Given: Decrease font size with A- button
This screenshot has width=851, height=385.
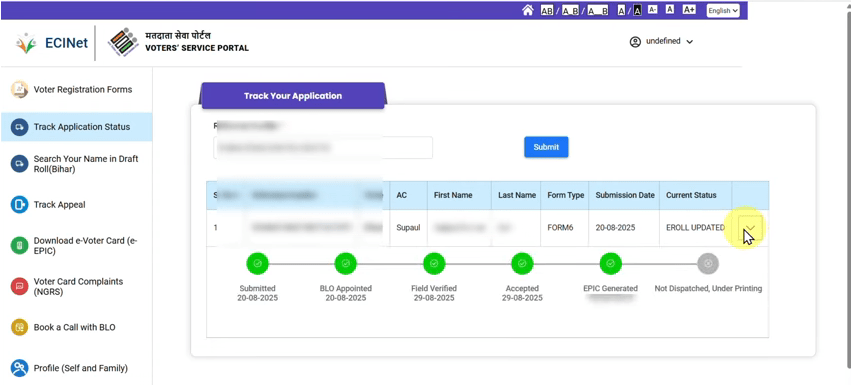Looking at the screenshot, I should pyautogui.click(x=653, y=10).
